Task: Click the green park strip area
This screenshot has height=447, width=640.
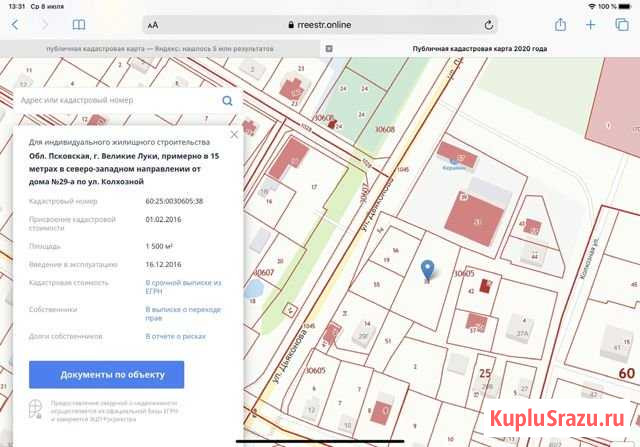Action: pyautogui.click(x=314, y=249)
